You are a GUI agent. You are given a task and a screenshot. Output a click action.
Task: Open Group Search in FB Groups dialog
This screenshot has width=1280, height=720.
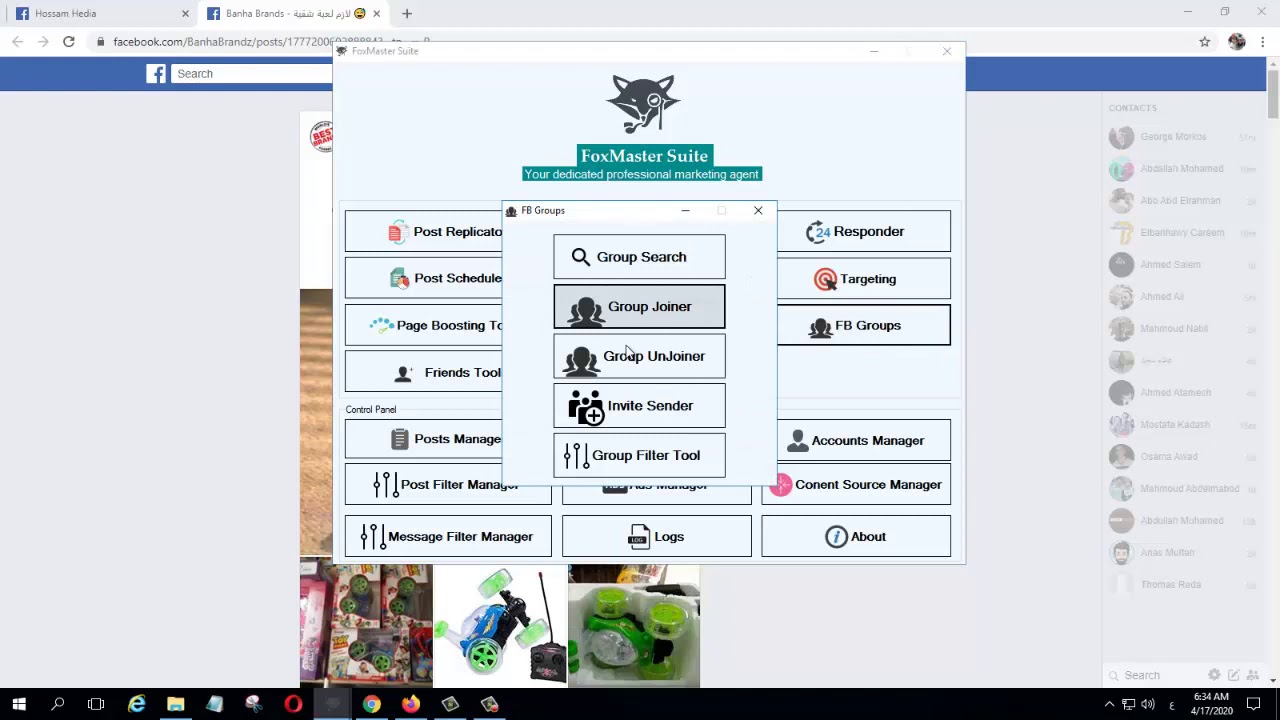[x=639, y=257]
